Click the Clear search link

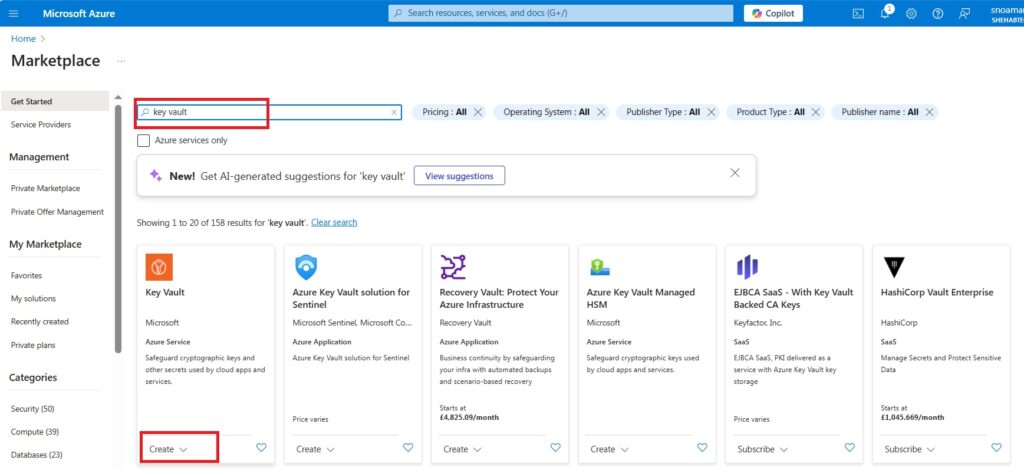(334, 223)
